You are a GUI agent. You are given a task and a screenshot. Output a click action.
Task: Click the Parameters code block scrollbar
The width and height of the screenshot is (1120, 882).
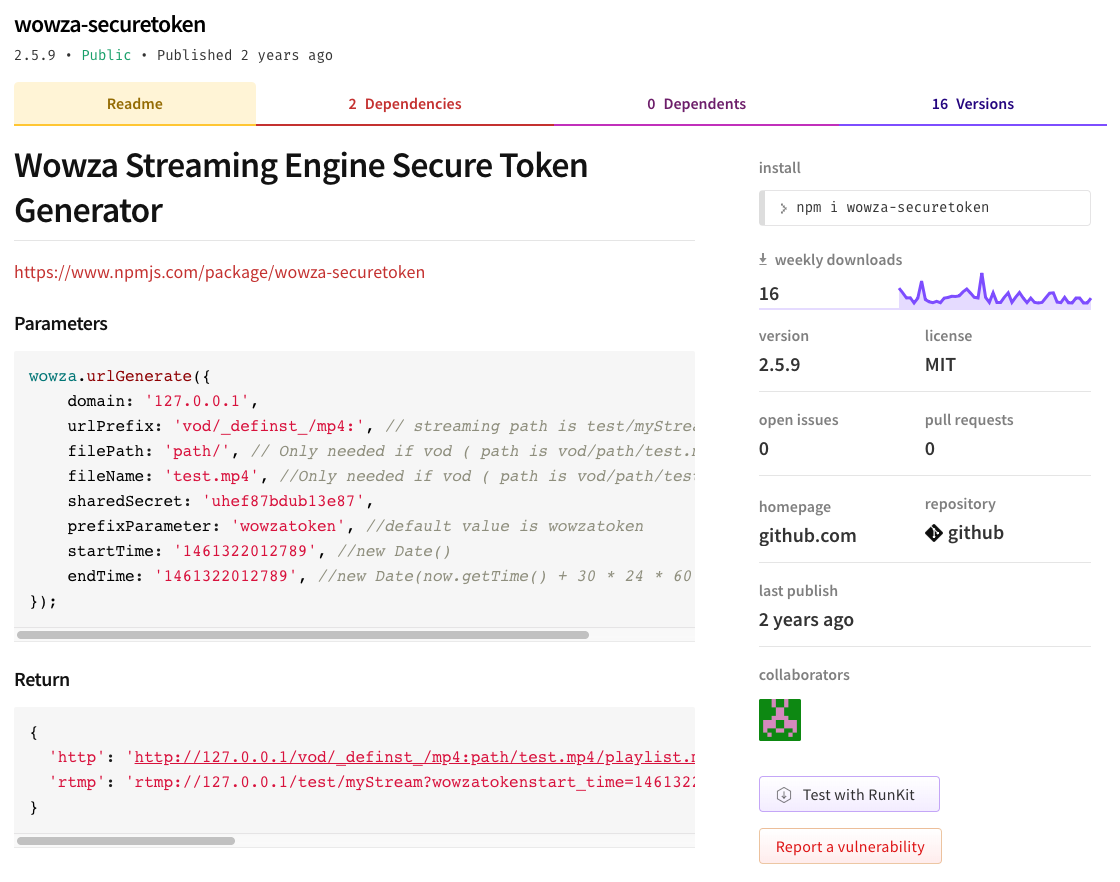coord(300,634)
